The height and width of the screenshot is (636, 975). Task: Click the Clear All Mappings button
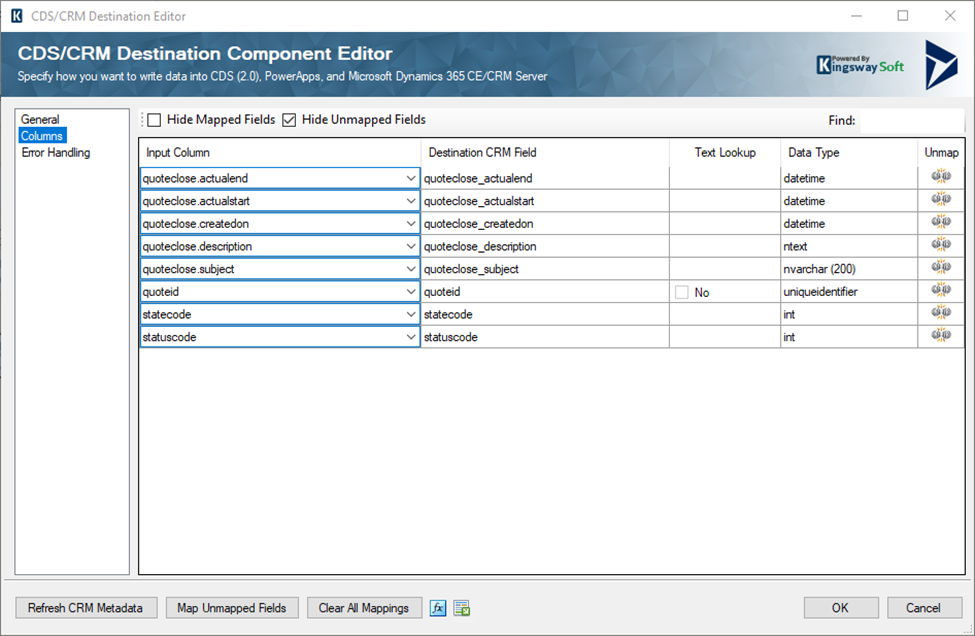(364, 608)
